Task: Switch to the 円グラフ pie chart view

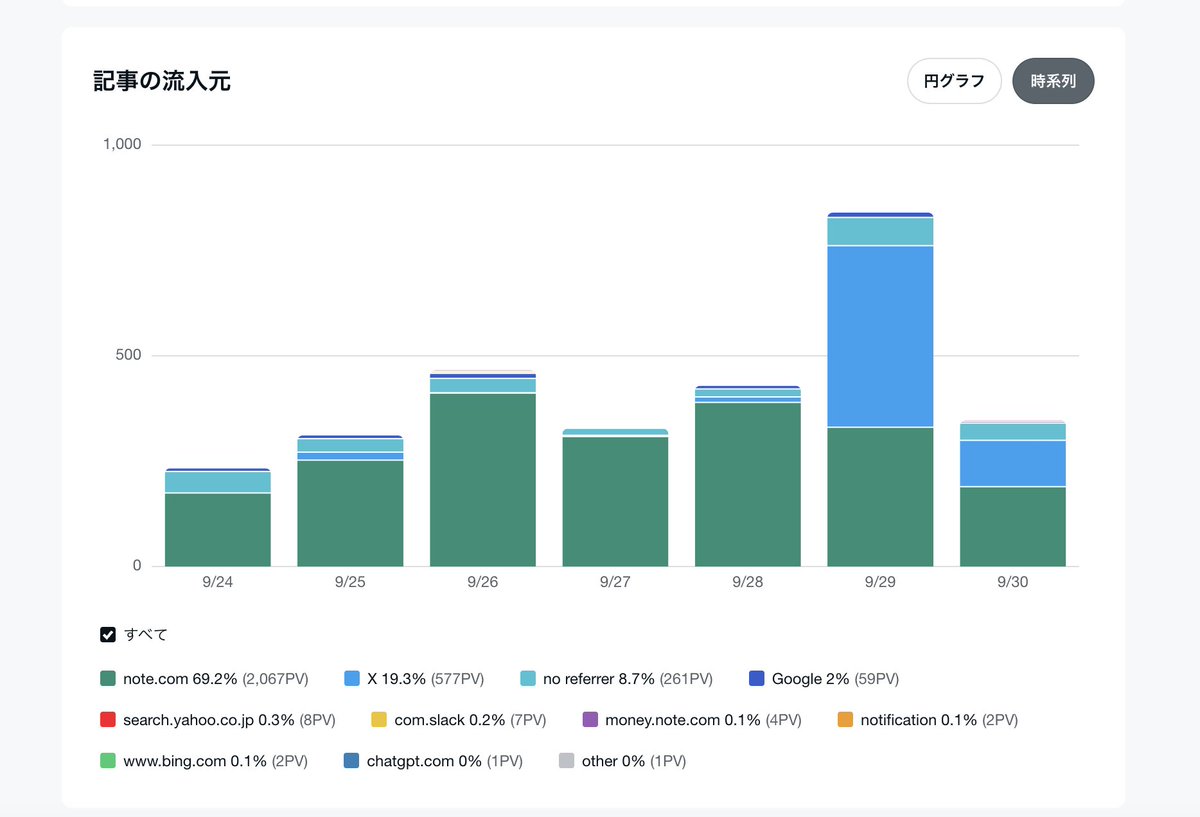Action: pos(954,81)
